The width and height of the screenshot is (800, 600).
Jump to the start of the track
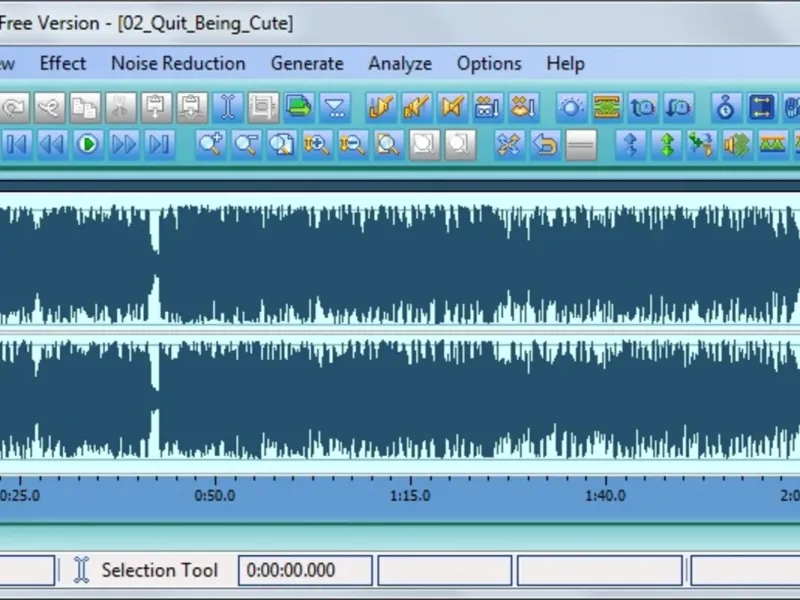17,145
